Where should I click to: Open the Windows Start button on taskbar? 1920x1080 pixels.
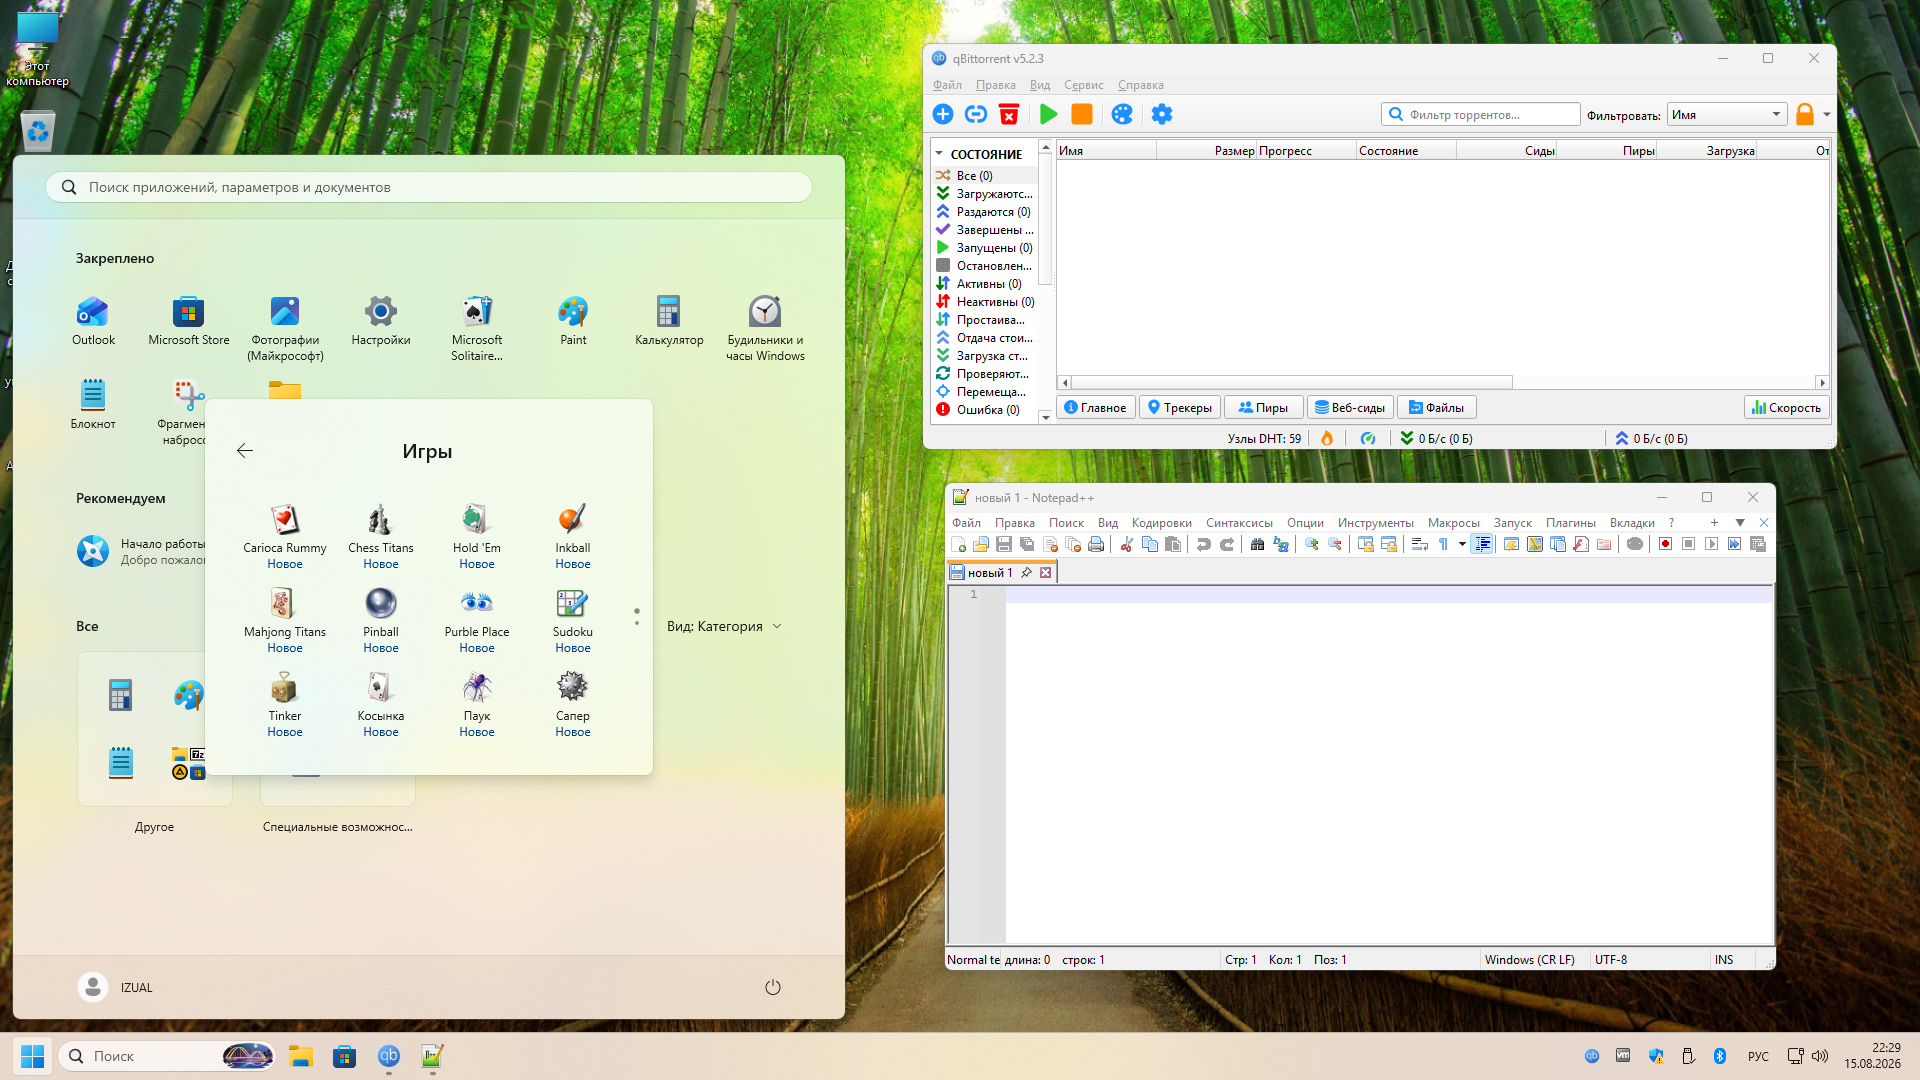(32, 1056)
